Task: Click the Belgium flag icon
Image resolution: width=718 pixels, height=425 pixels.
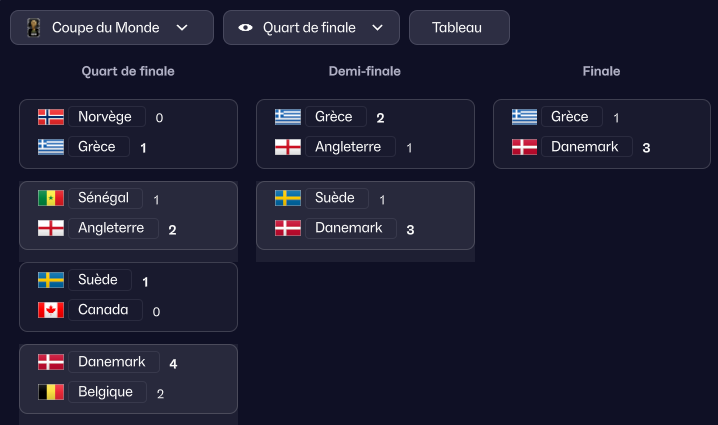Action: 51,392
